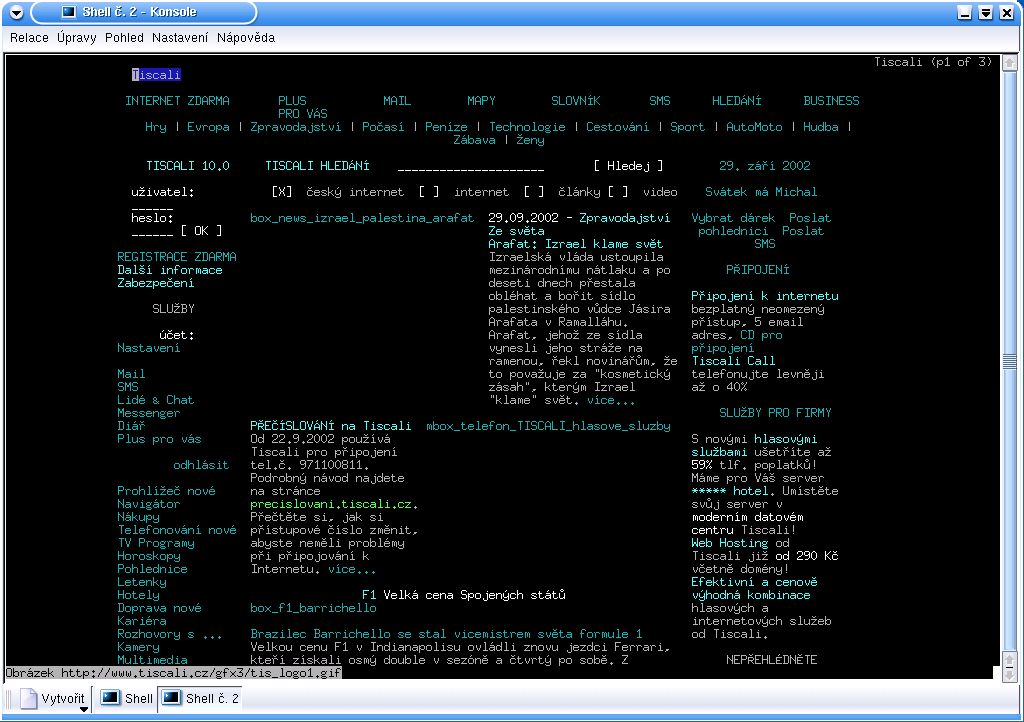Screen dimensions: 1024x722
Task: Open the Brazilec Barrichello headline link
Action: (x=446, y=634)
